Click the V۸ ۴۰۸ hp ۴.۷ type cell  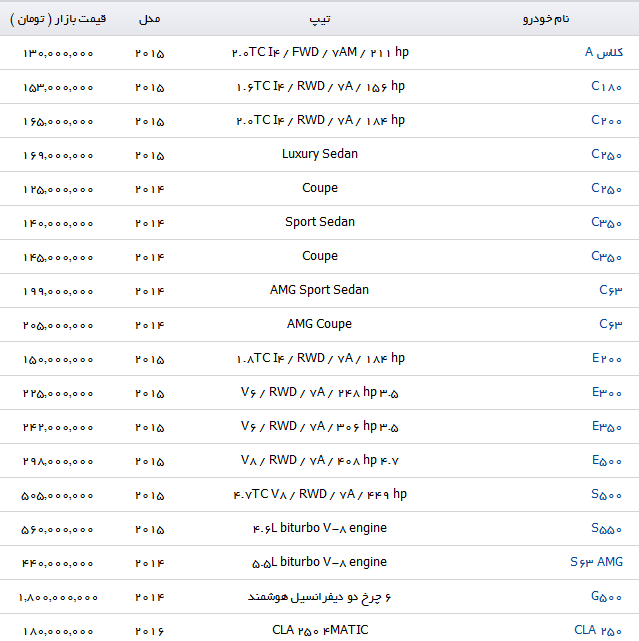319,460
